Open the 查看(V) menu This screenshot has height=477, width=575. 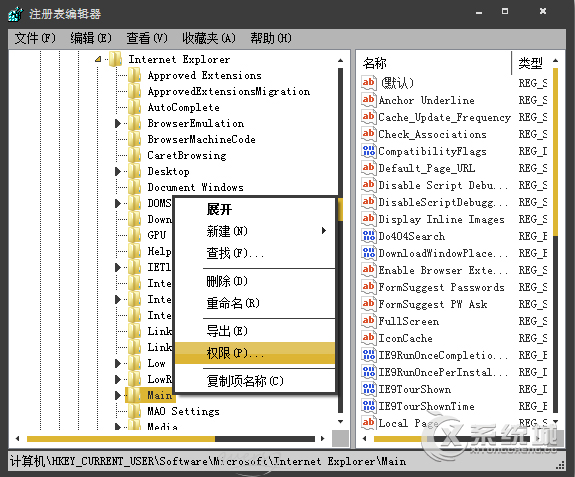point(147,38)
